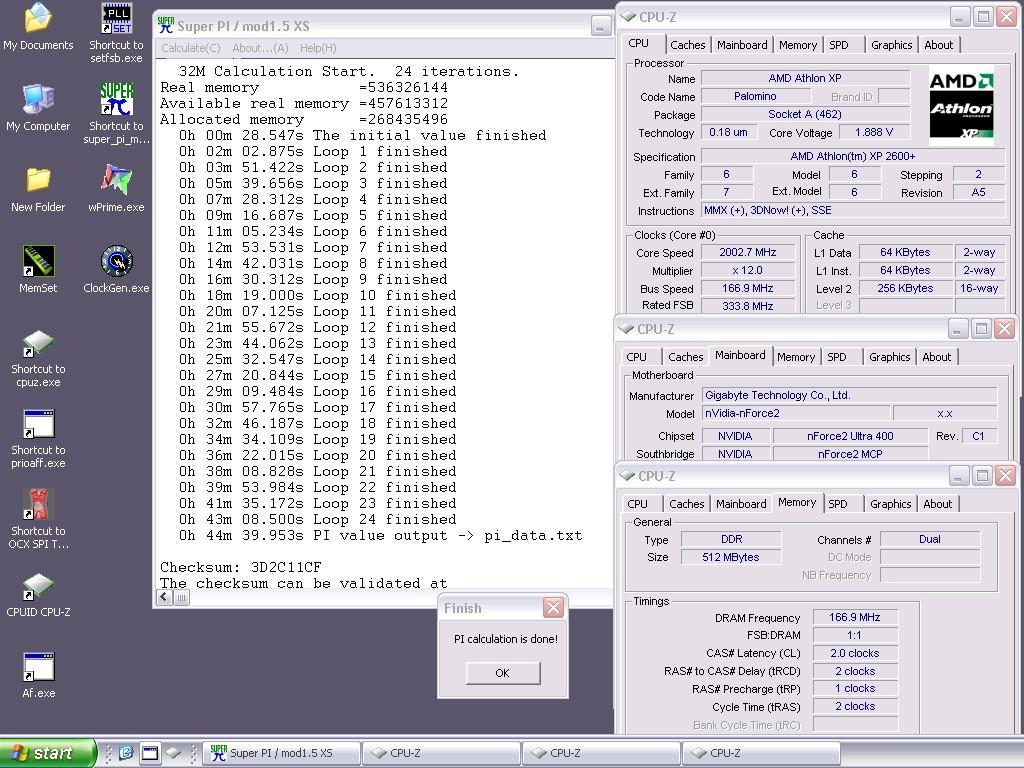
Task: Click the Super PI title bar icon
Action: point(166,25)
